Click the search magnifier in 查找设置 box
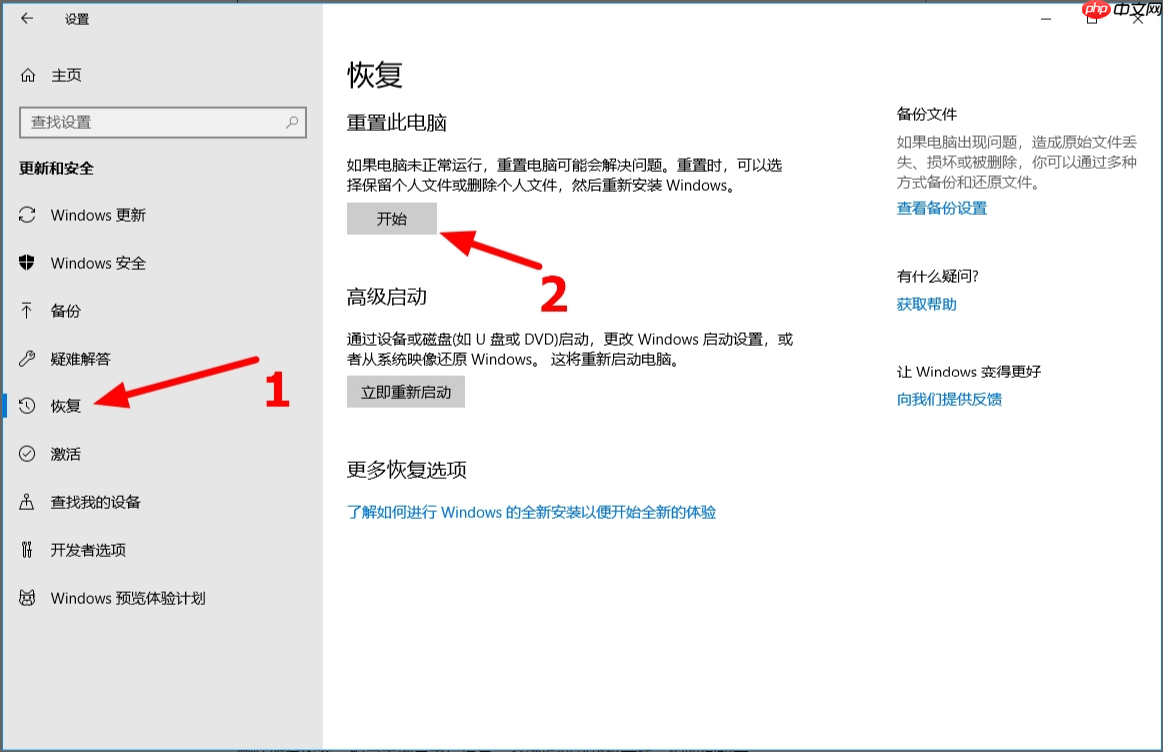Image resolution: width=1163 pixels, height=752 pixels. point(290,122)
